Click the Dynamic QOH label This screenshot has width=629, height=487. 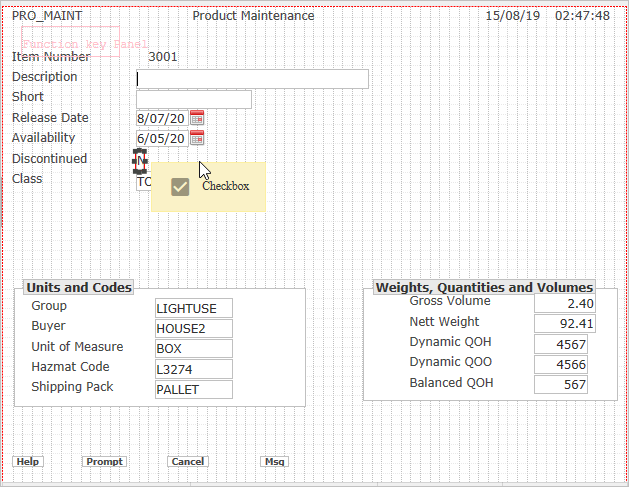click(450, 342)
